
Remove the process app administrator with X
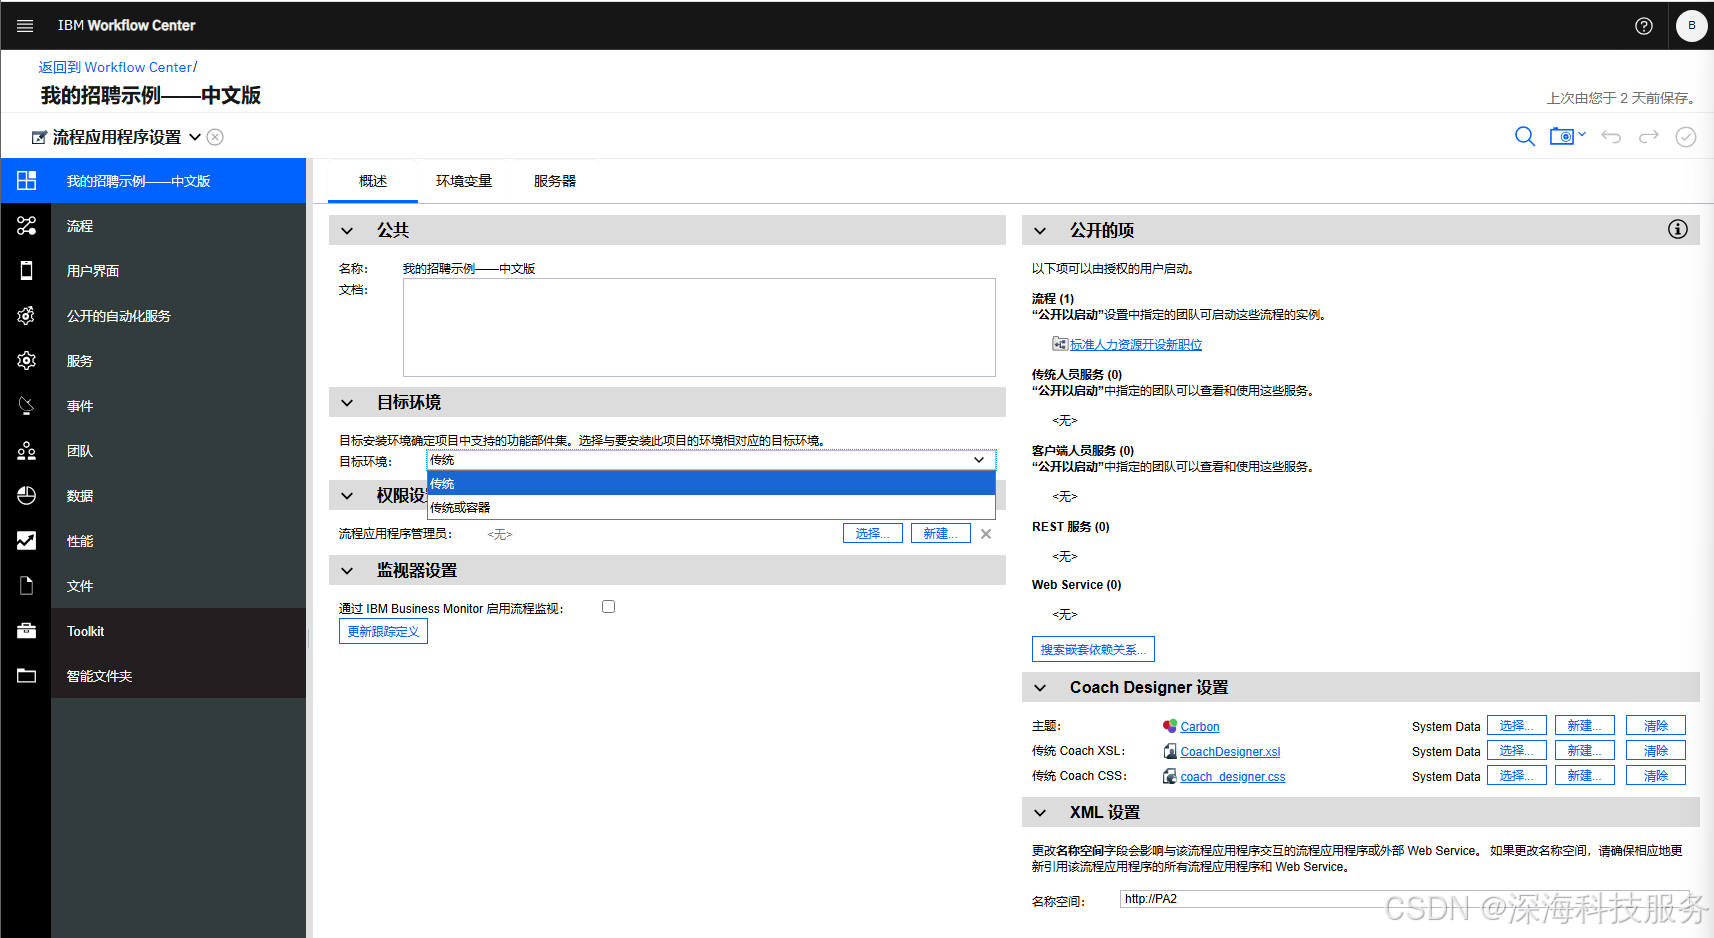tap(986, 534)
